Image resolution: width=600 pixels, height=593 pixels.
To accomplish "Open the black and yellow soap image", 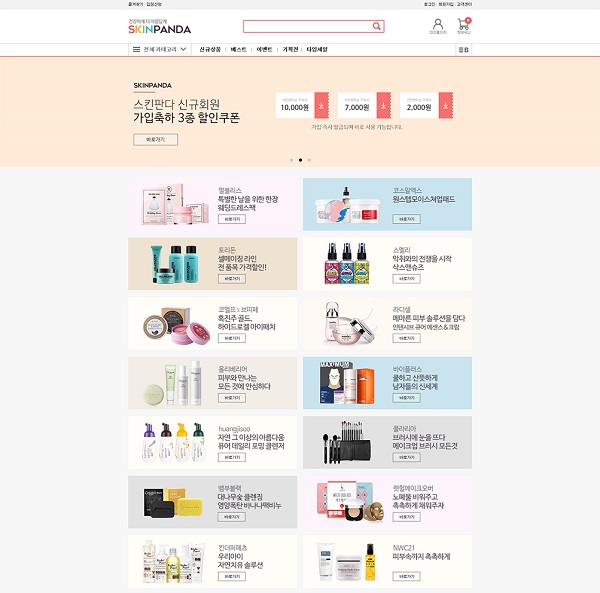I will click(x=173, y=503).
